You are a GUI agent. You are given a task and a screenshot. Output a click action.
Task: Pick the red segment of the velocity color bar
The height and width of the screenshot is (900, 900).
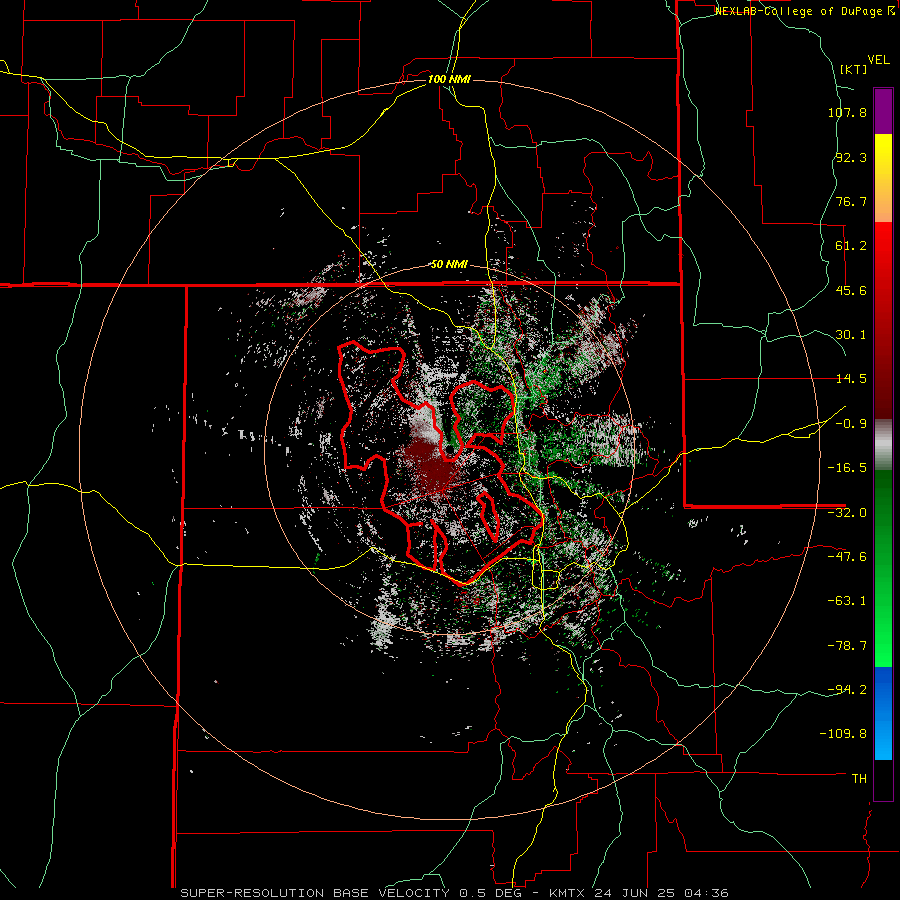click(x=883, y=320)
